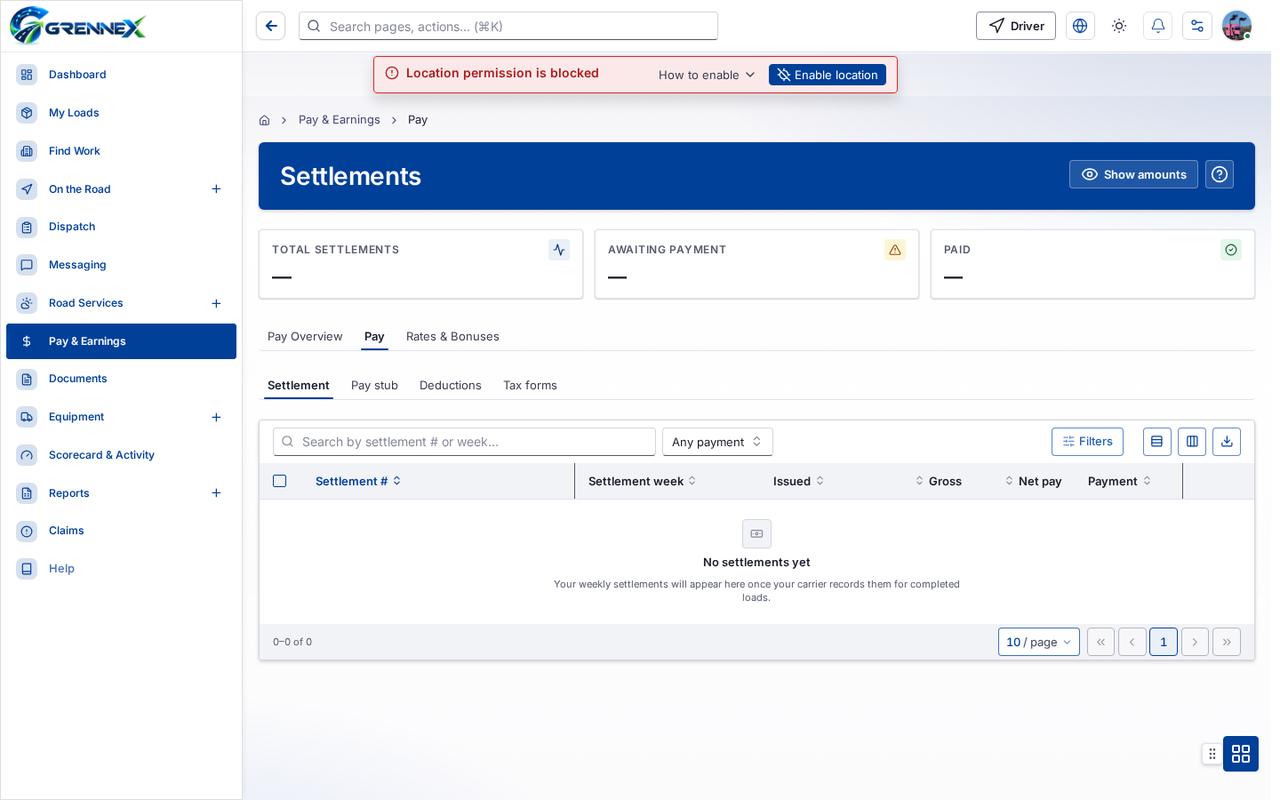Change the 10 / page size dropdown
This screenshot has width=1280, height=800.
point(1039,642)
